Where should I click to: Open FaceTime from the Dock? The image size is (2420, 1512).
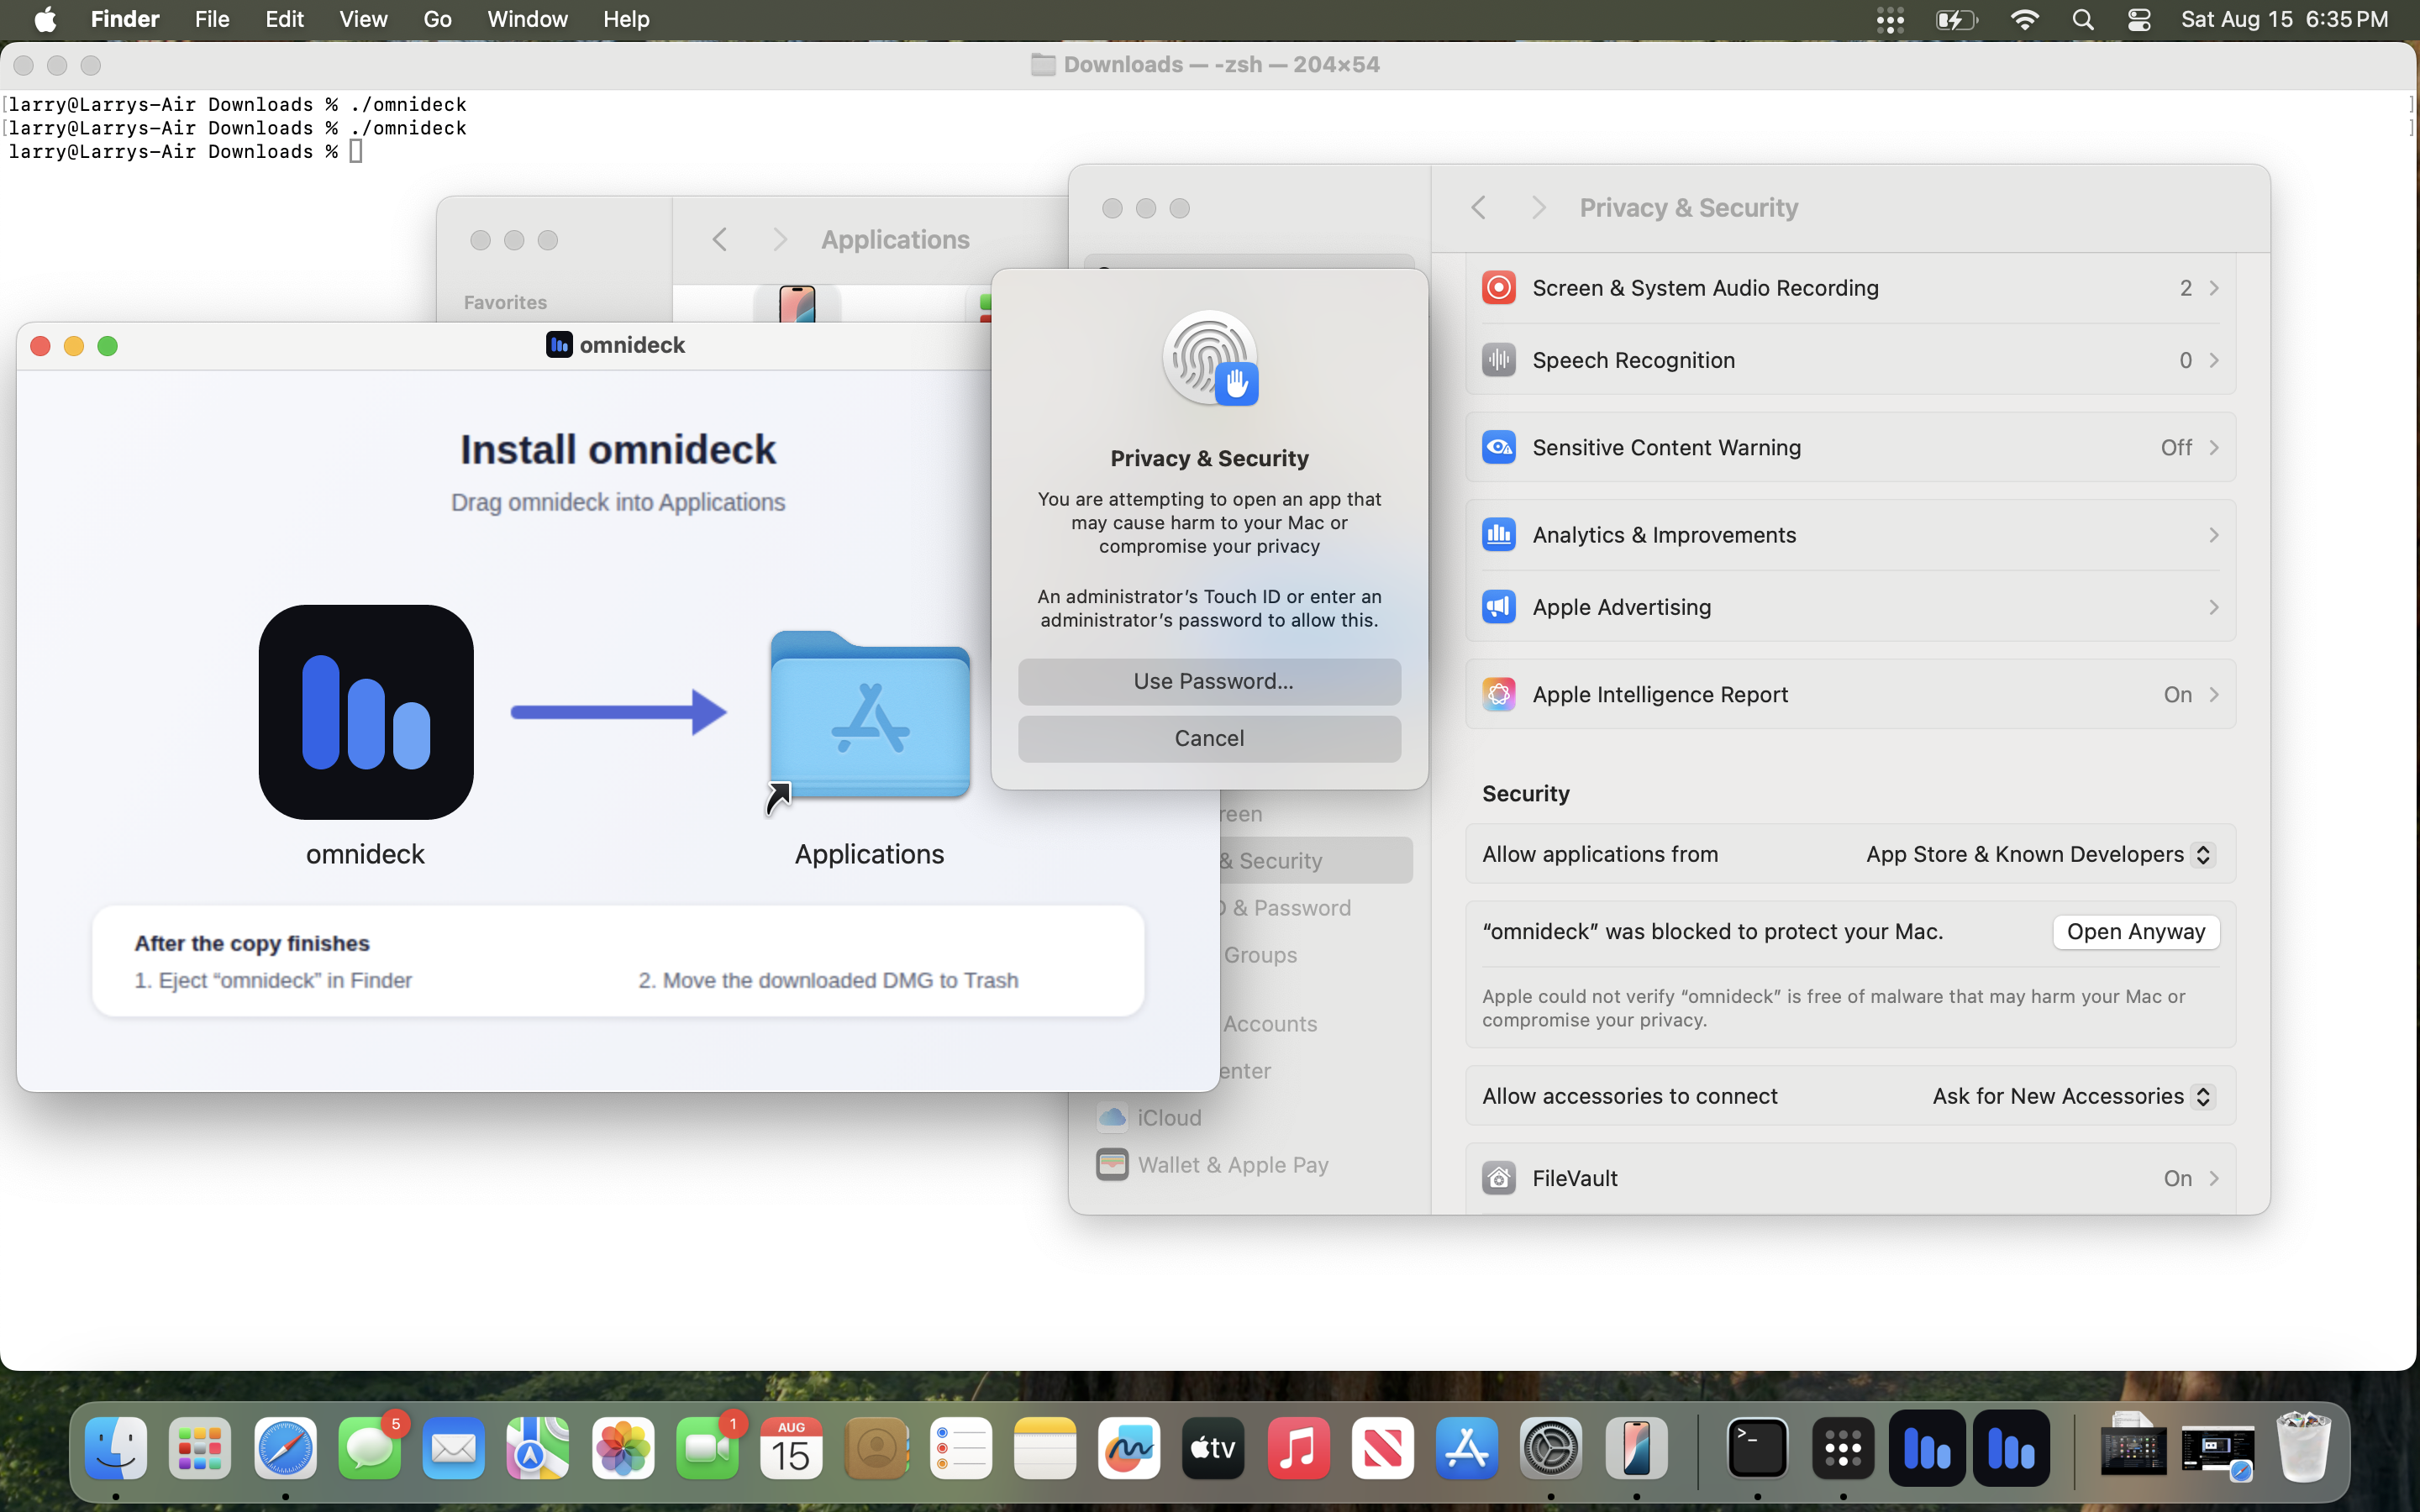click(x=707, y=1447)
